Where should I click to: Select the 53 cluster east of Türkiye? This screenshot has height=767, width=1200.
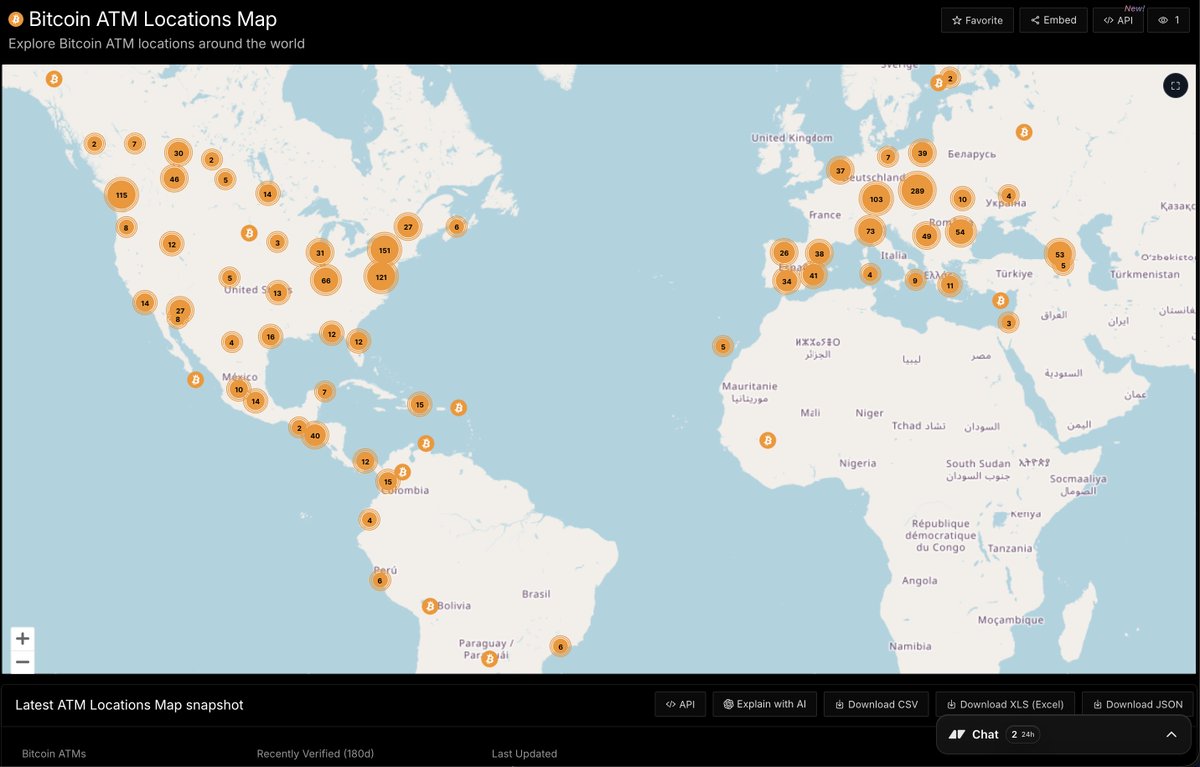click(x=1059, y=254)
